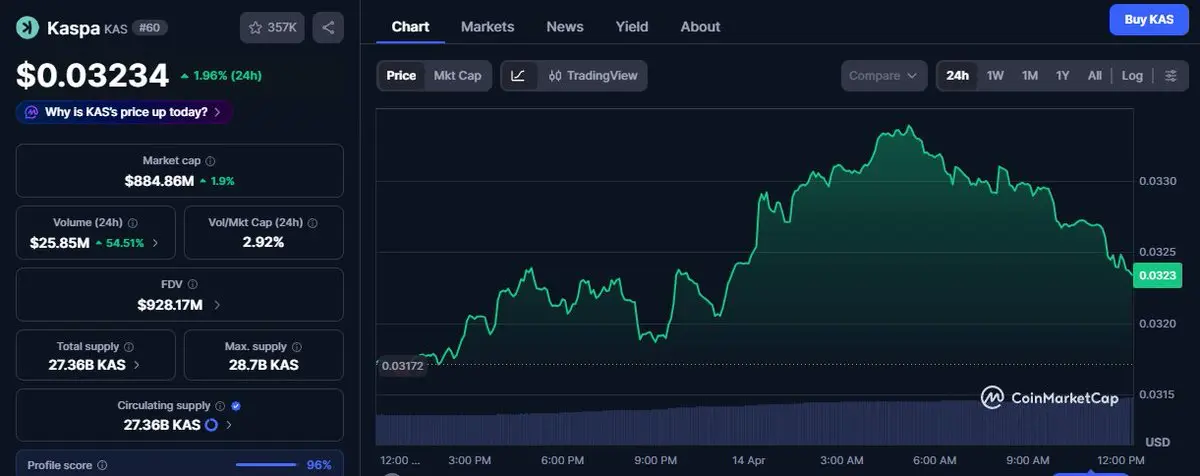Switch chart to Mkt Cap view
The height and width of the screenshot is (476, 1200).
coord(457,76)
